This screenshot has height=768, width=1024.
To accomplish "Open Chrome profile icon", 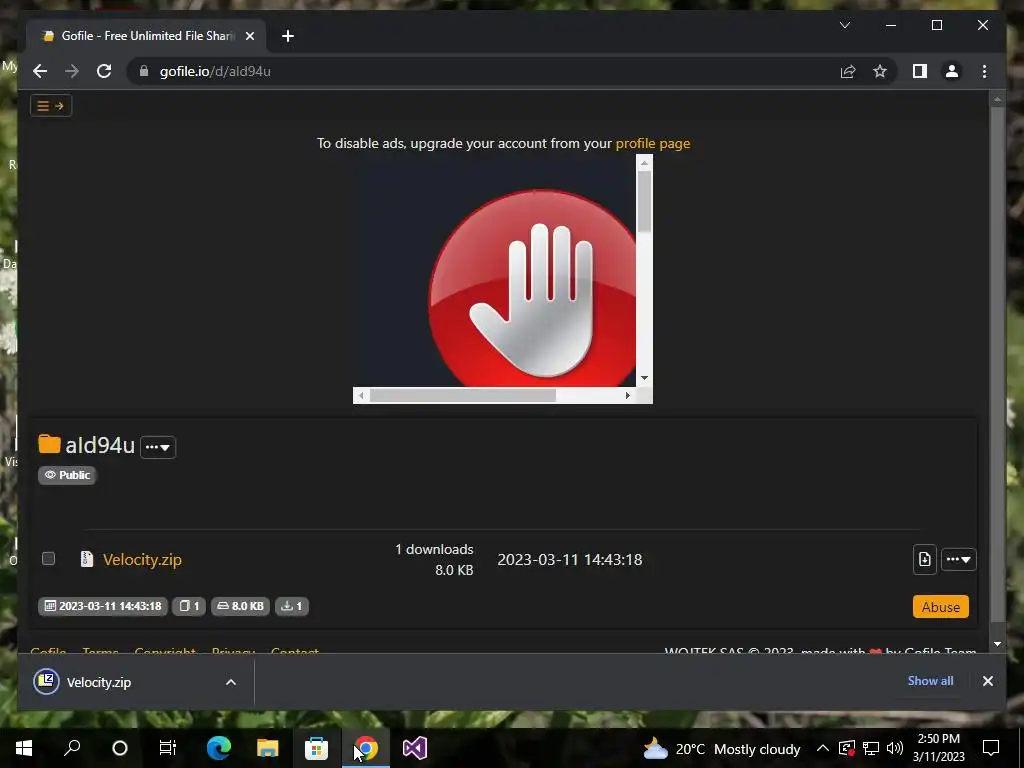I will (x=952, y=71).
